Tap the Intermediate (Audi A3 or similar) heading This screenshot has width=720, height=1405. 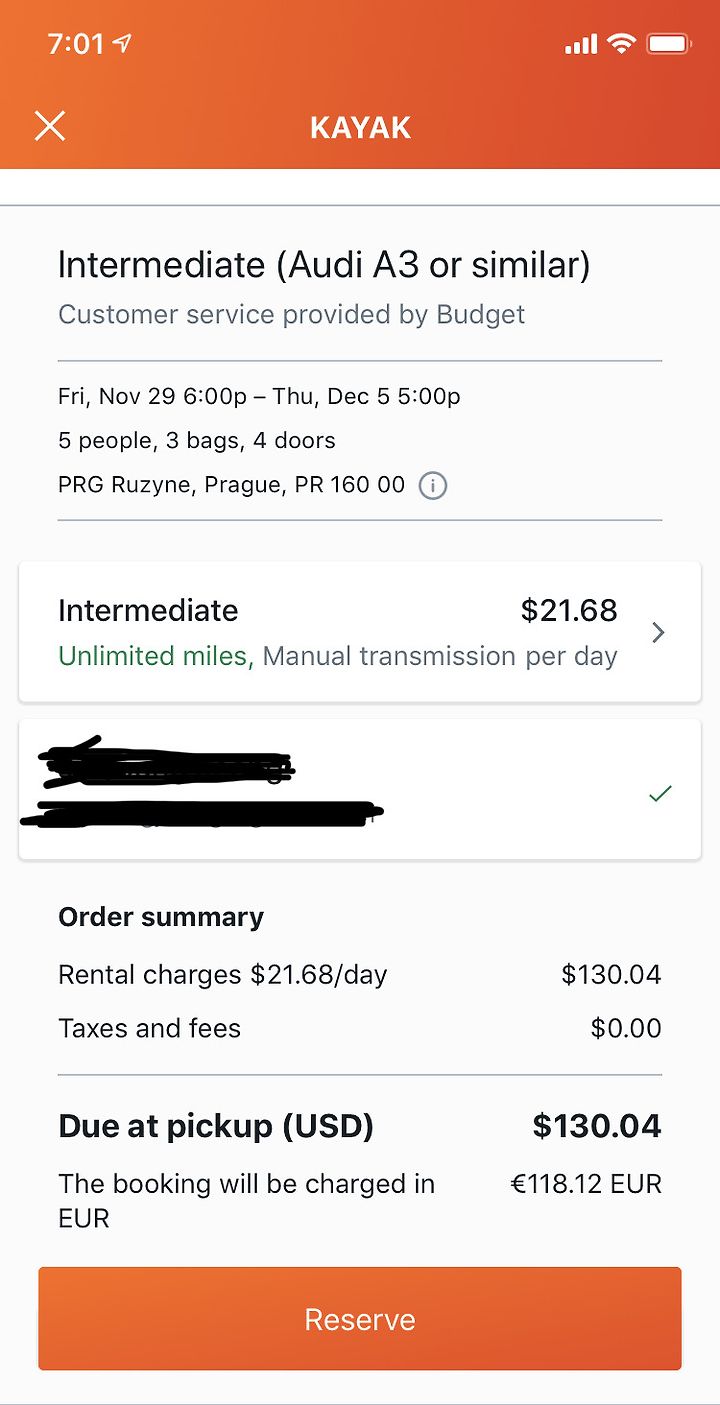(324, 265)
